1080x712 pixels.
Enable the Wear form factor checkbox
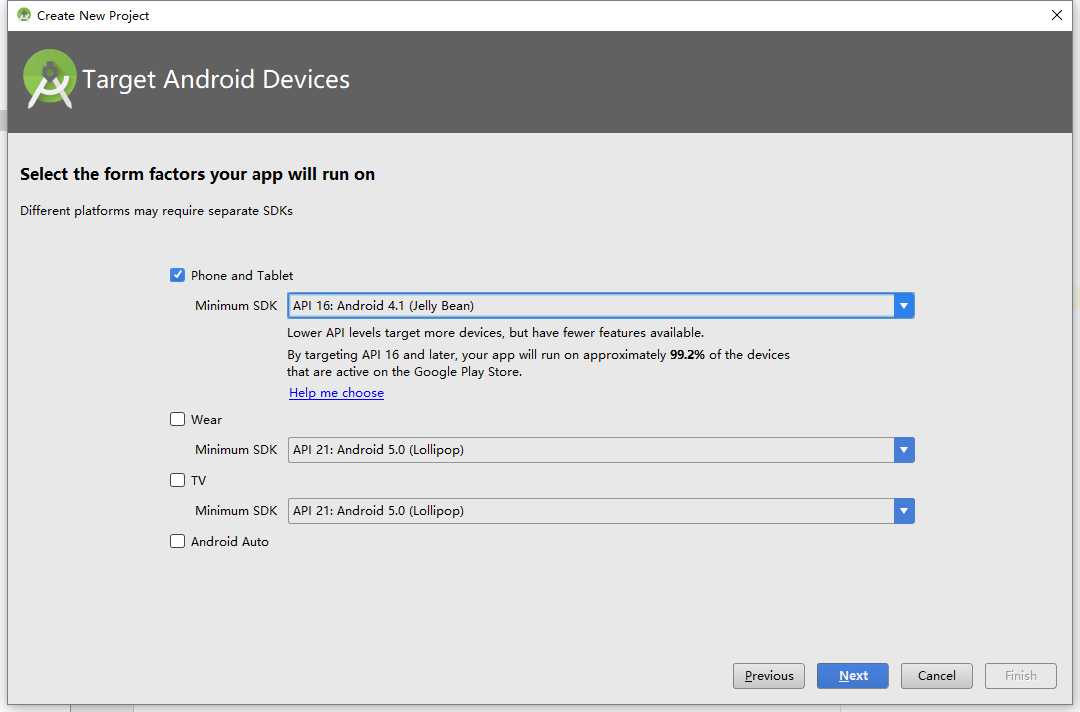178,419
